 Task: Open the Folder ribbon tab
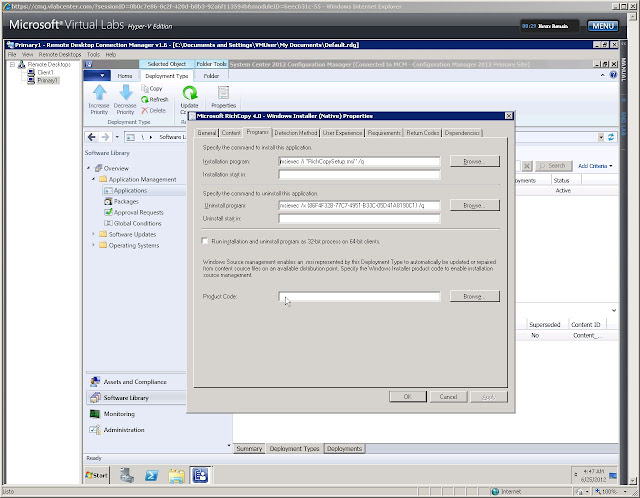pos(211,76)
